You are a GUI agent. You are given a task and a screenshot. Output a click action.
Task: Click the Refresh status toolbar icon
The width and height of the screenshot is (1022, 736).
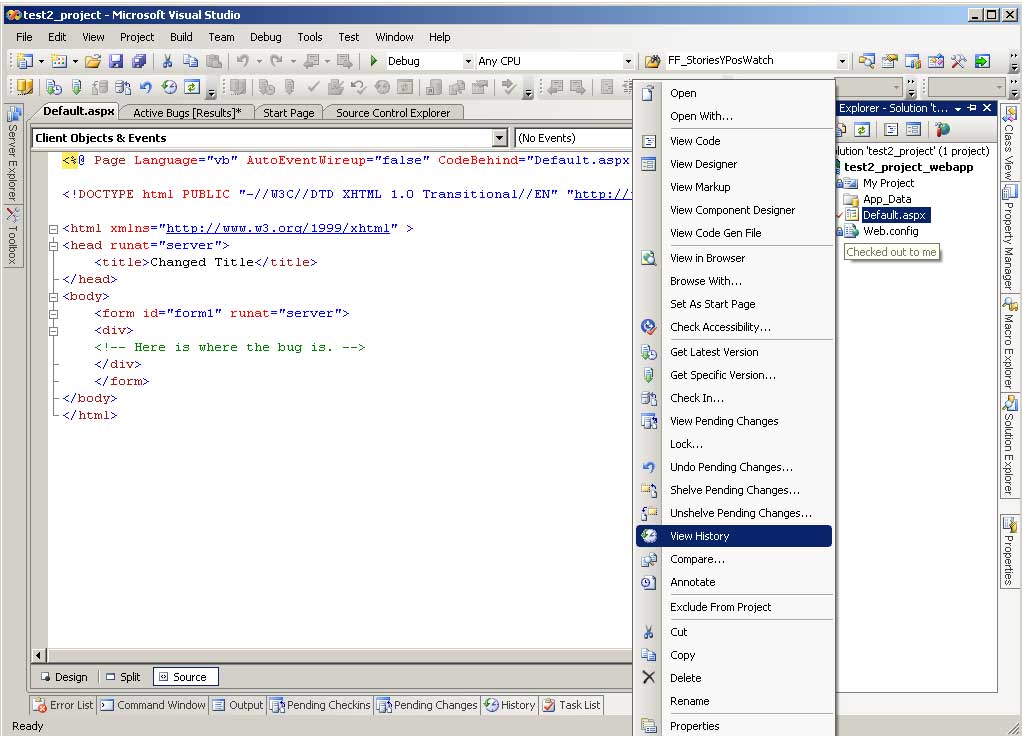click(192, 87)
